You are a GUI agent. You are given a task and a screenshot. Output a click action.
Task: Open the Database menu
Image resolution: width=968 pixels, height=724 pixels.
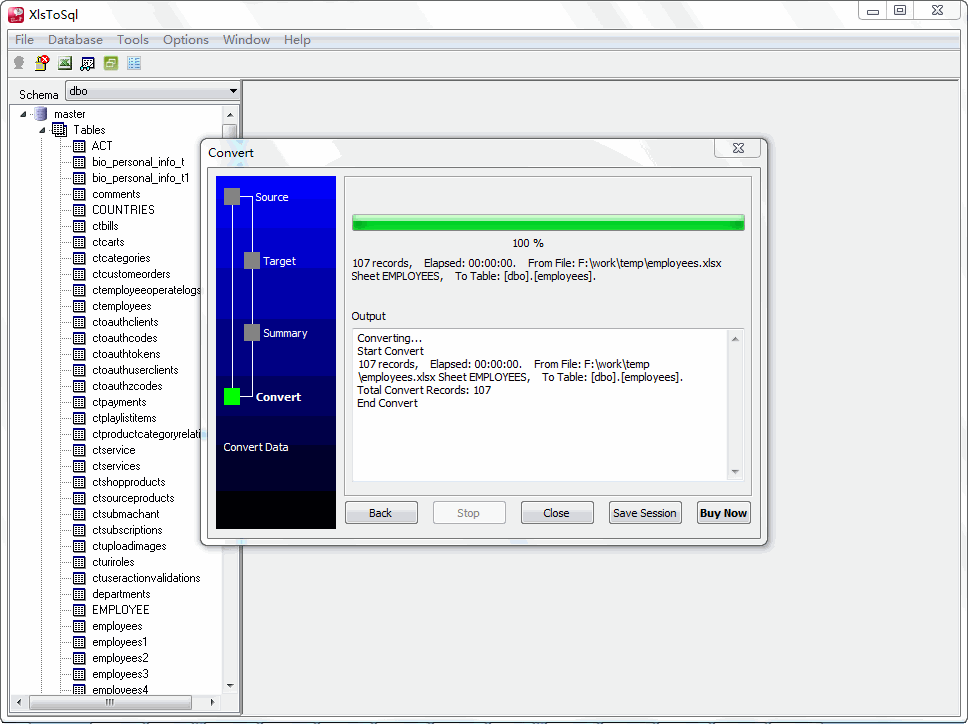pyautogui.click(x=75, y=40)
